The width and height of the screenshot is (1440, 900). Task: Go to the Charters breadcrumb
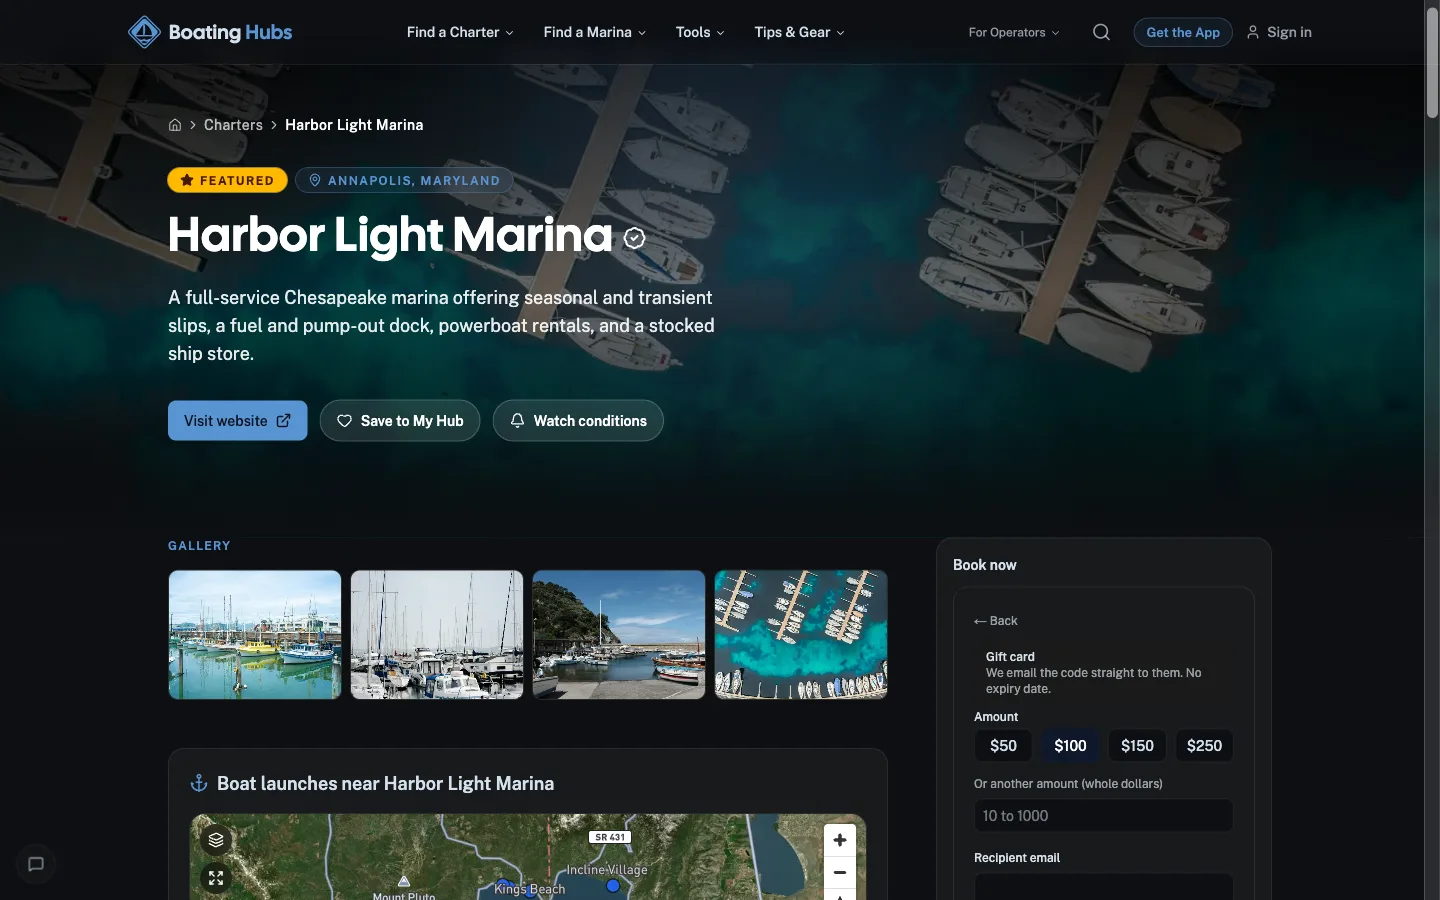(233, 125)
